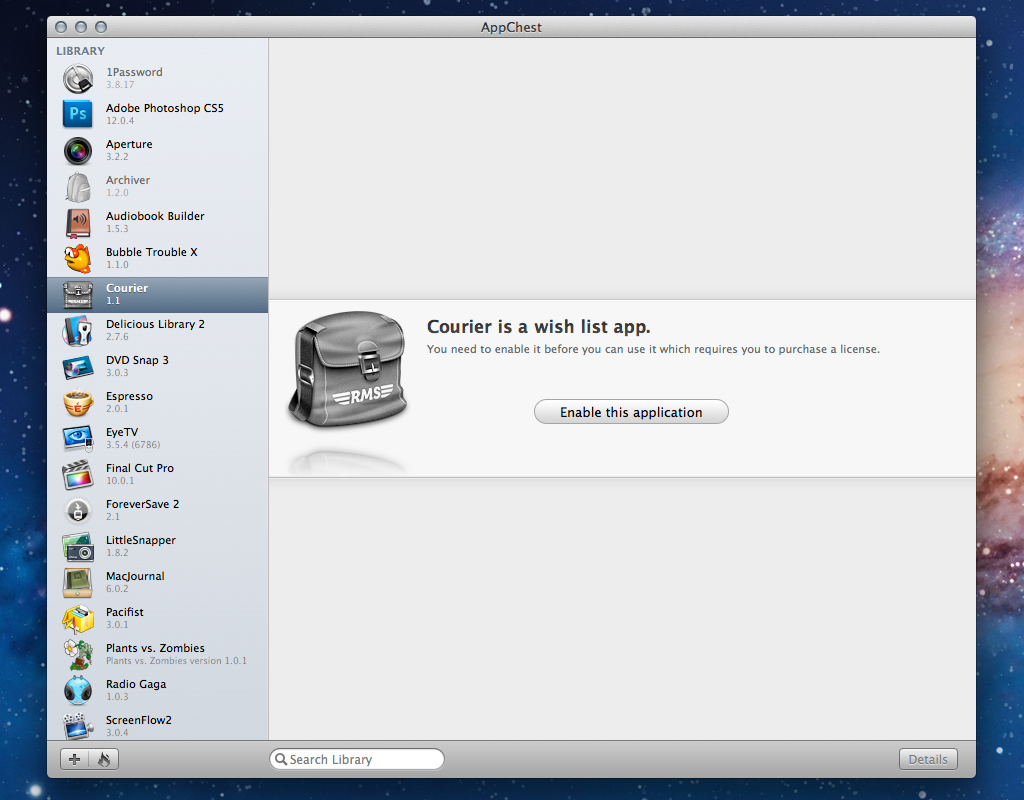Focus the Search Library field
1024x800 pixels.
(x=357, y=759)
